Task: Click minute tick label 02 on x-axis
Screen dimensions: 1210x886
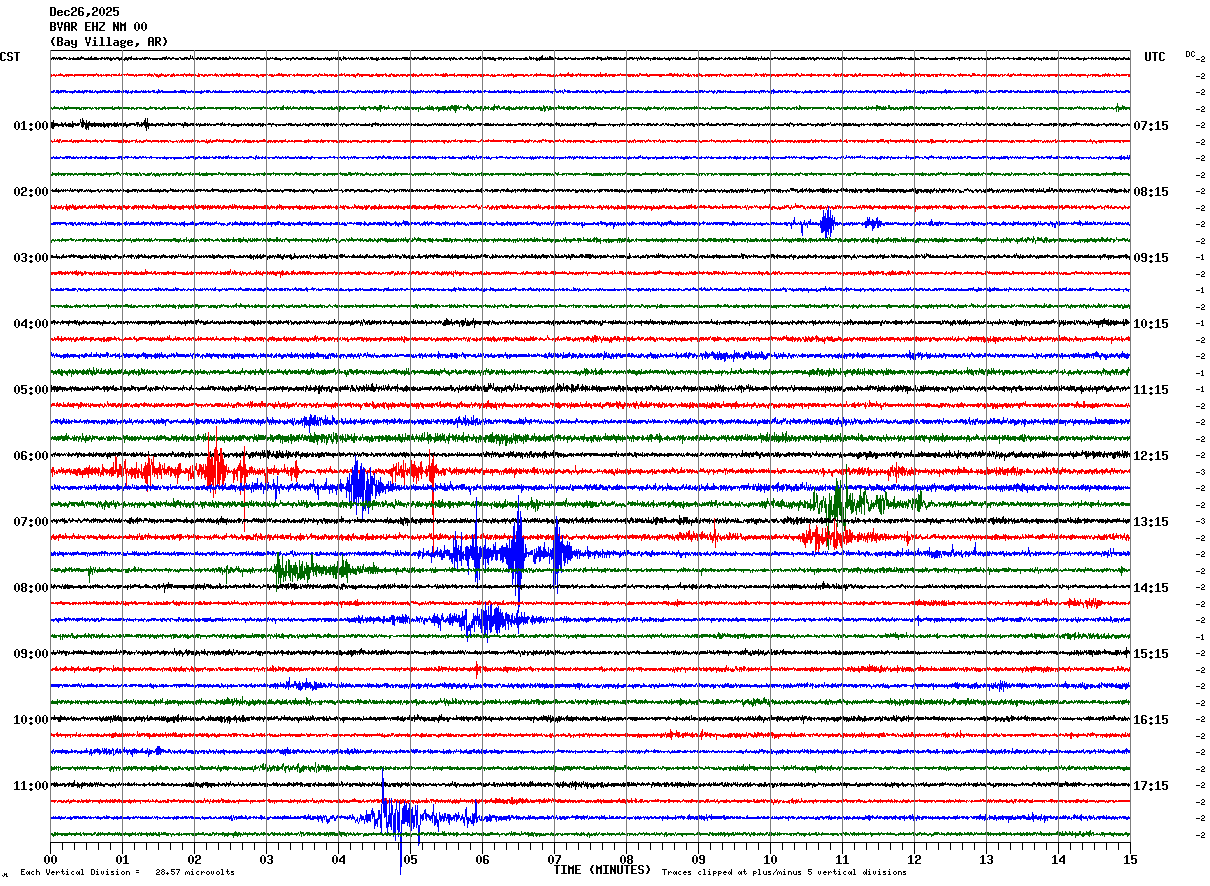Action: (194, 860)
